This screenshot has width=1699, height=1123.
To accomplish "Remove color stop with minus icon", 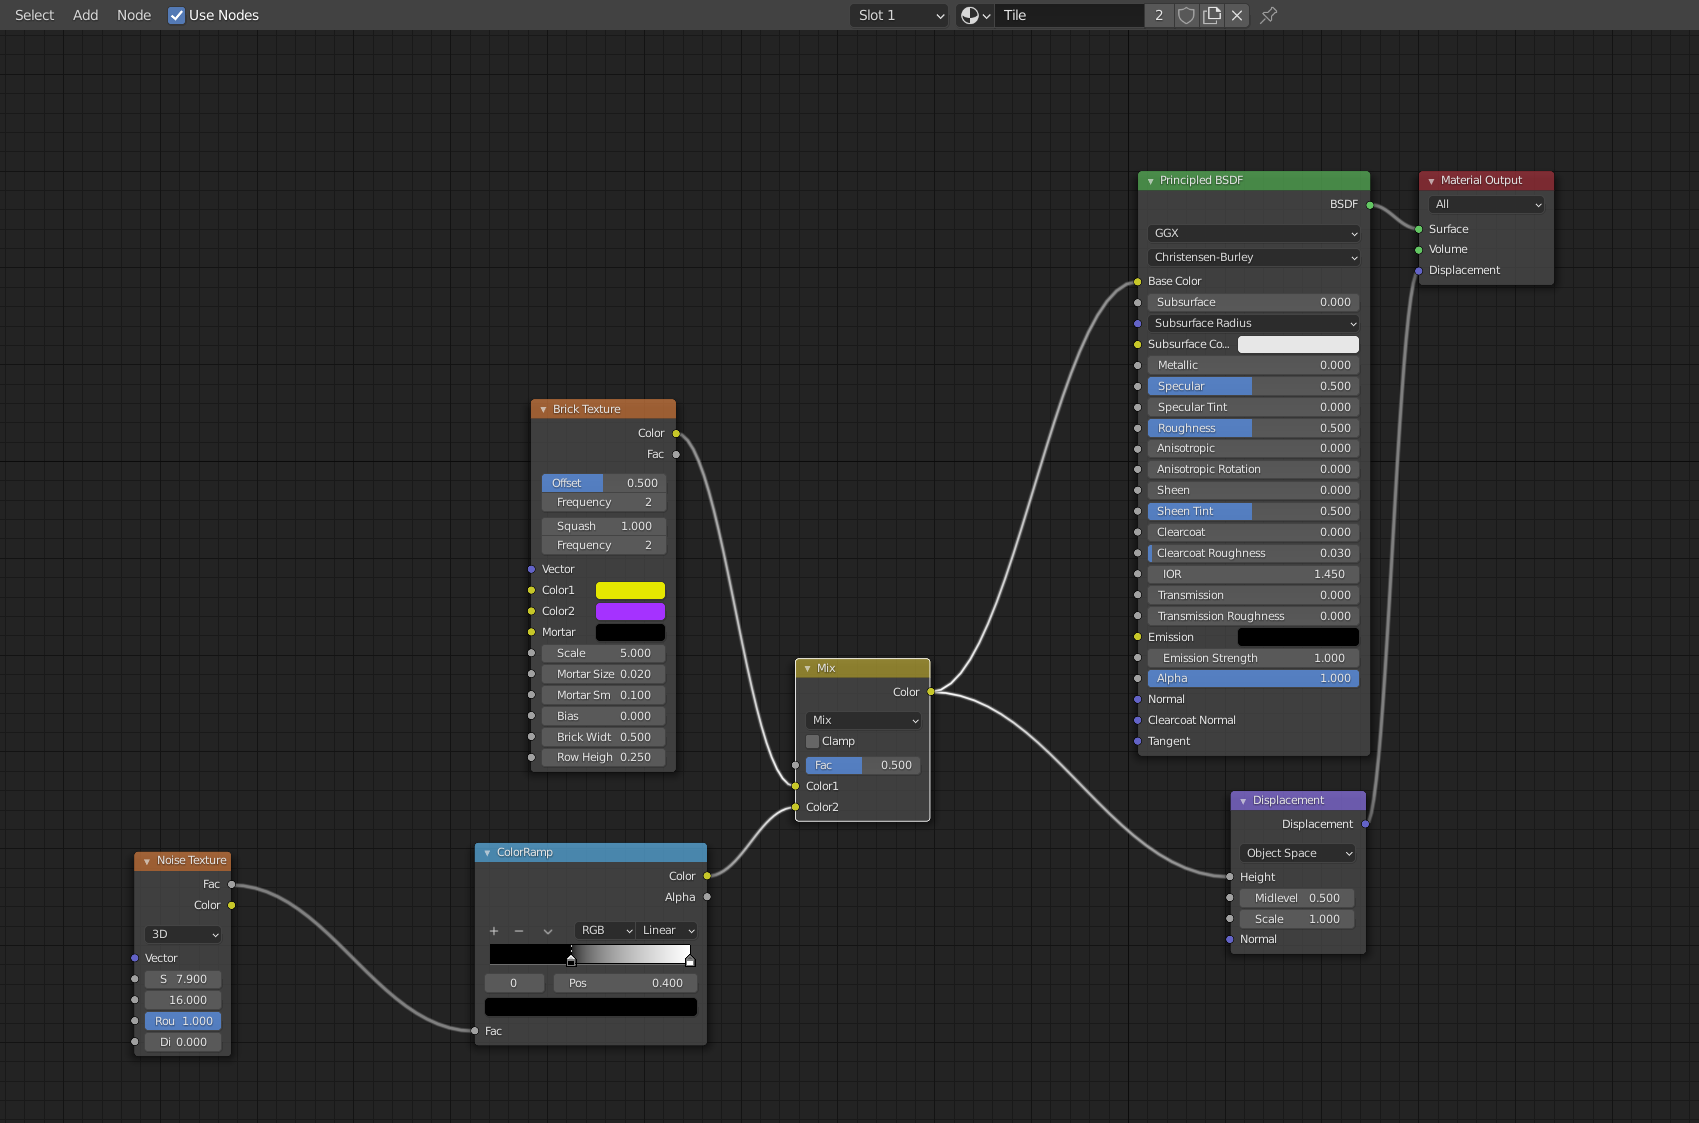I will coord(519,931).
